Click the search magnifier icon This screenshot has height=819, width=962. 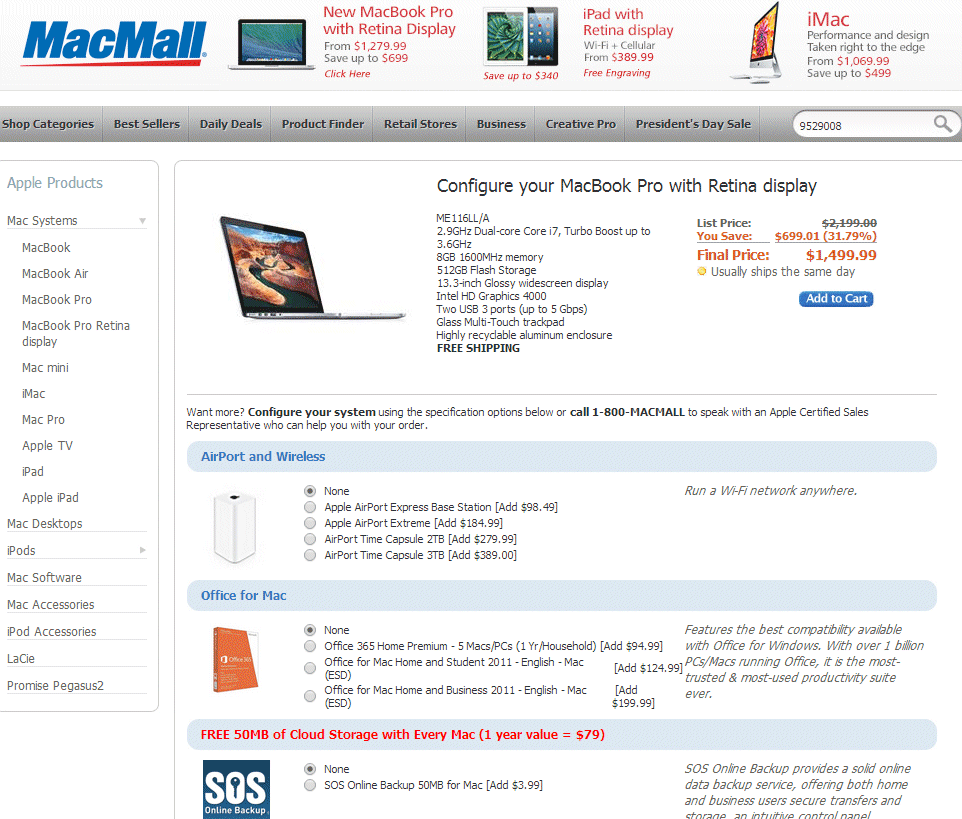pyautogui.click(x=942, y=125)
